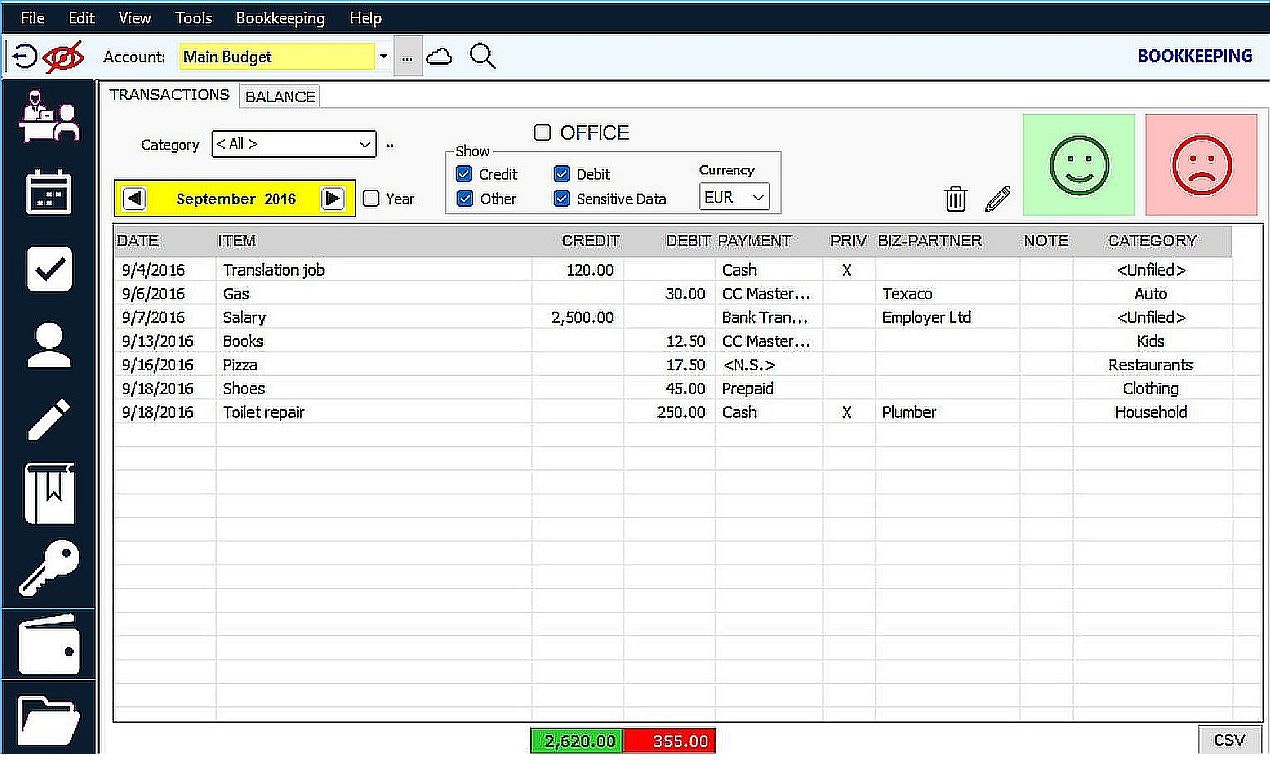Open the Bookkeeping menu
The width and height of the screenshot is (1270, 760).
[280, 17]
